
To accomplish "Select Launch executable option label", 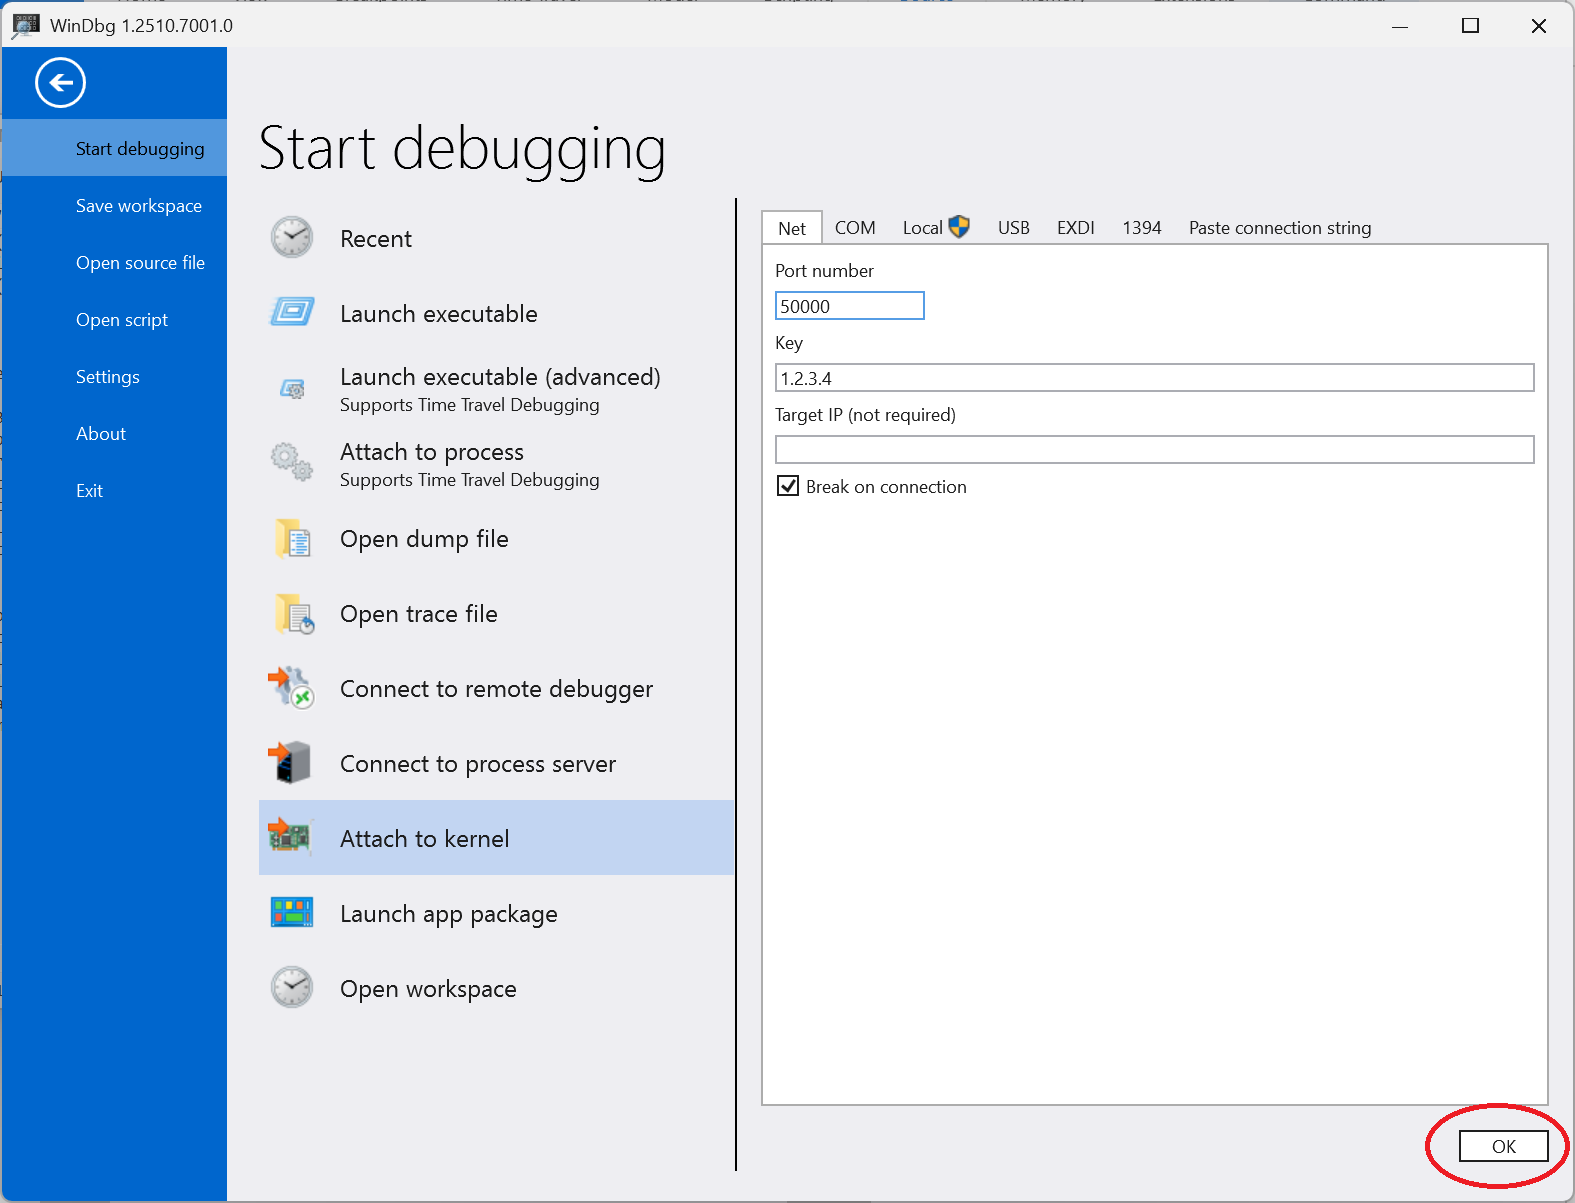I will click(438, 314).
